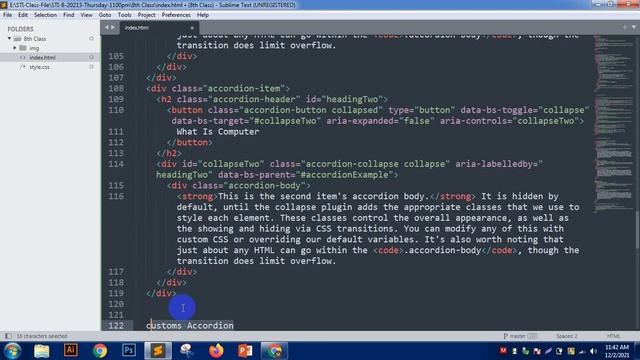Image resolution: width=640 pixels, height=360 pixels.
Task: Collapse the 8th Class folder
Action: (x=9, y=39)
